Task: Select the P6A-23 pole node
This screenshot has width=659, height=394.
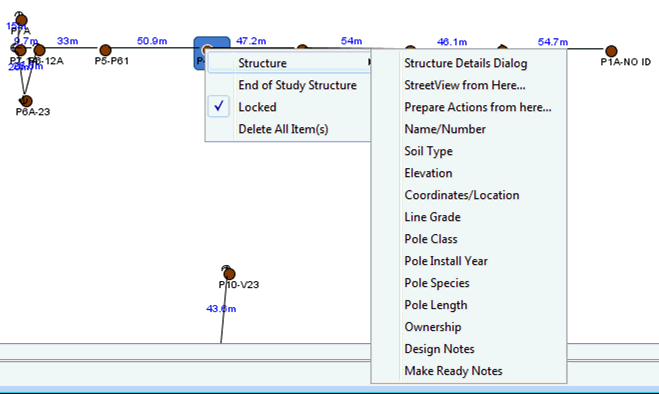Action: 26,101
